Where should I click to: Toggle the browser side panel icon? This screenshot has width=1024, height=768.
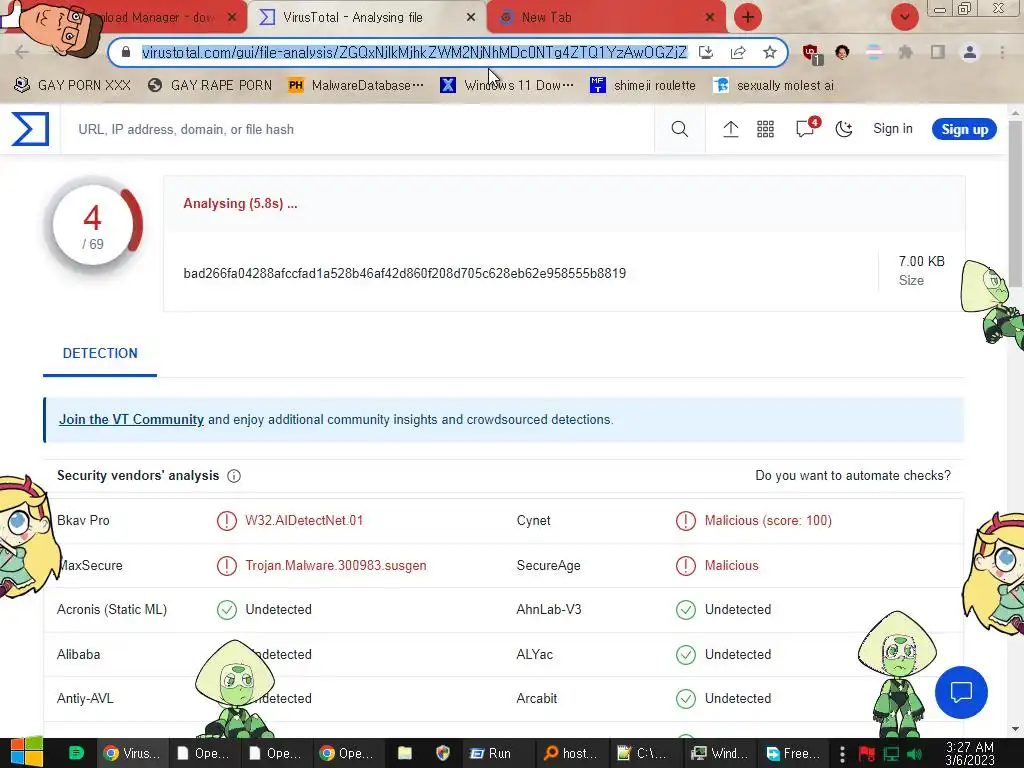tap(938, 52)
